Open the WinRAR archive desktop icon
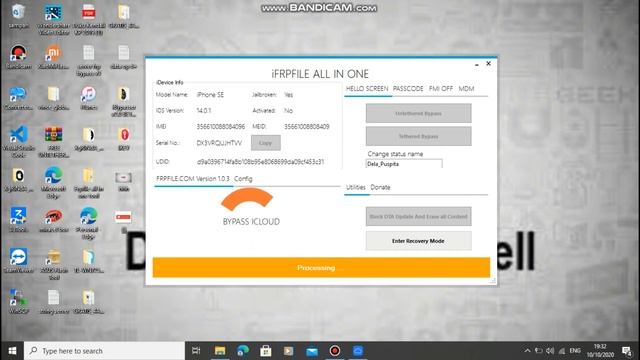Screen dimensions: 640x360 click(53, 142)
